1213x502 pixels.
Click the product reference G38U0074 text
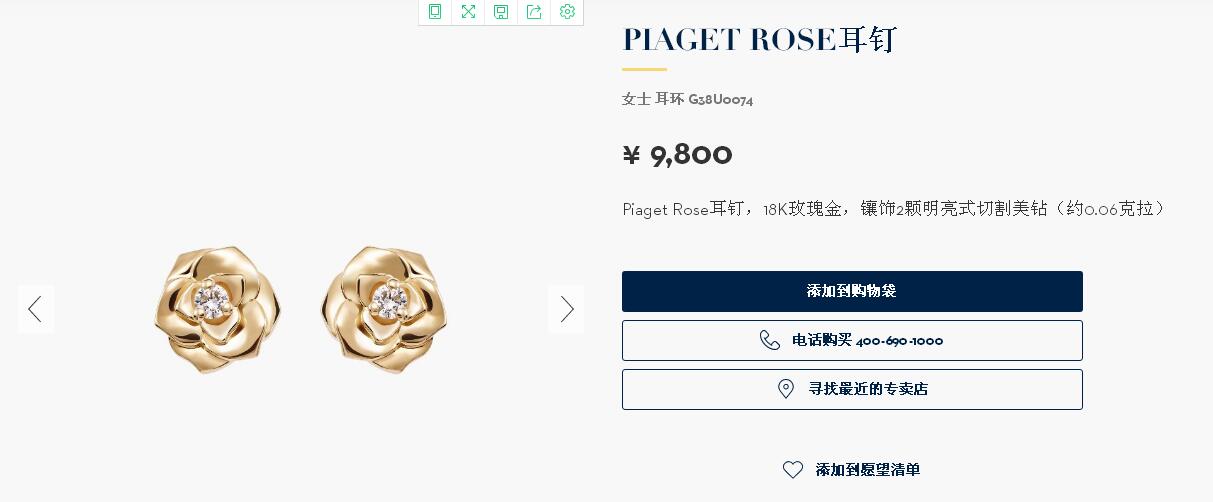click(x=721, y=100)
